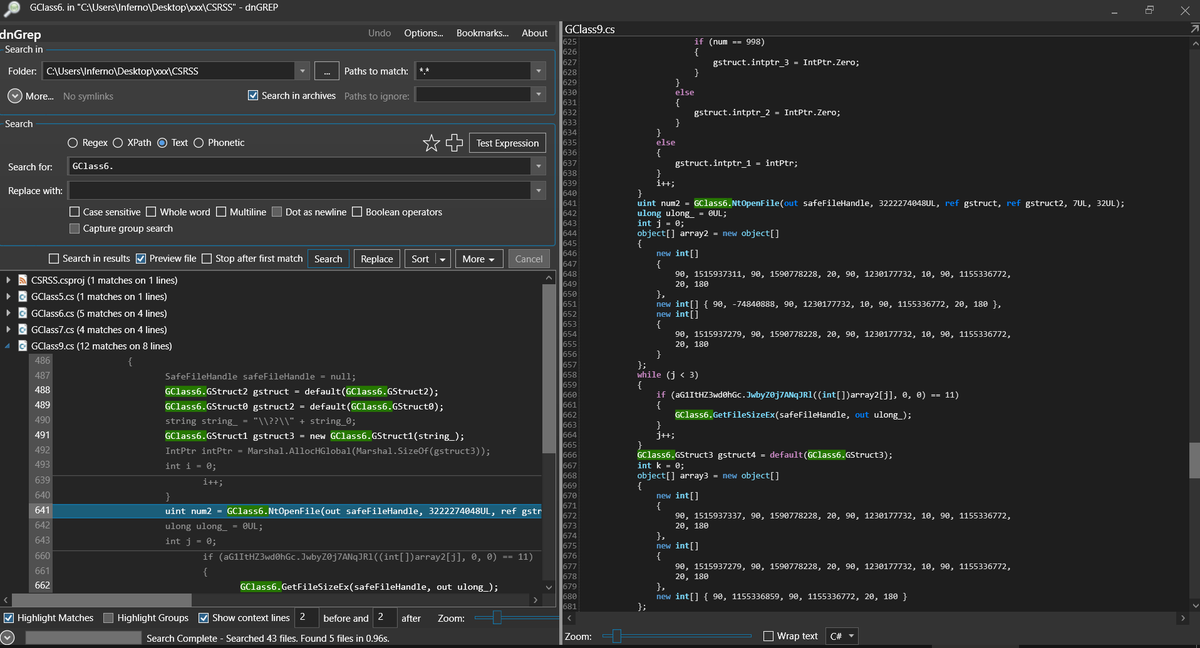Open Paths to ignore dropdown

pyautogui.click(x=539, y=96)
